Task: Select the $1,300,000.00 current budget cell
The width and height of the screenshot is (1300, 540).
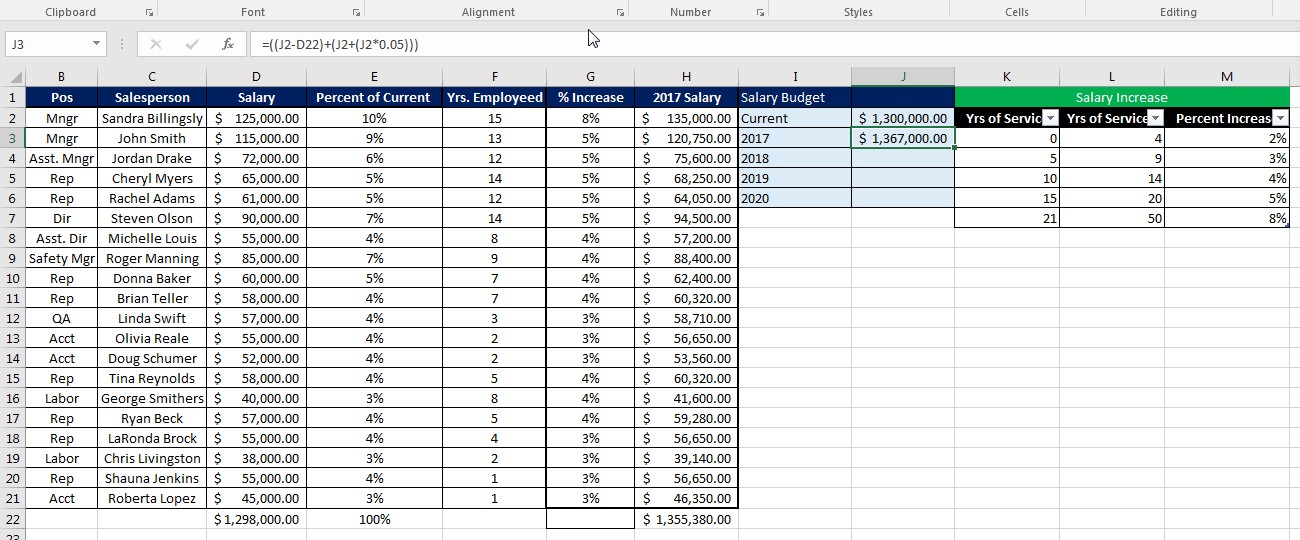Action: pyautogui.click(x=903, y=118)
